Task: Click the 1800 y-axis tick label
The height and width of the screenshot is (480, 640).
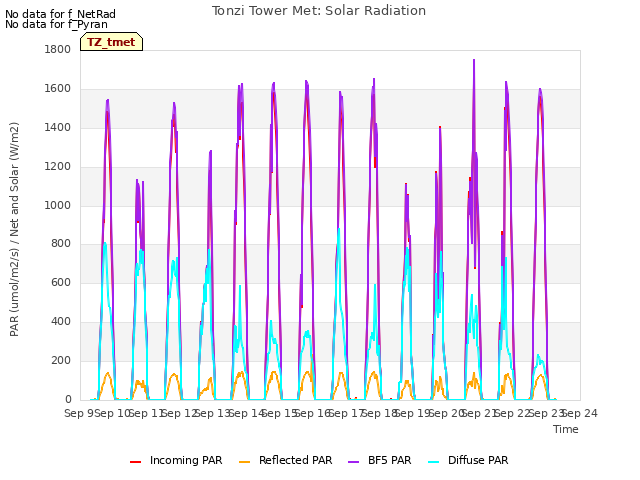Action: click(58, 49)
